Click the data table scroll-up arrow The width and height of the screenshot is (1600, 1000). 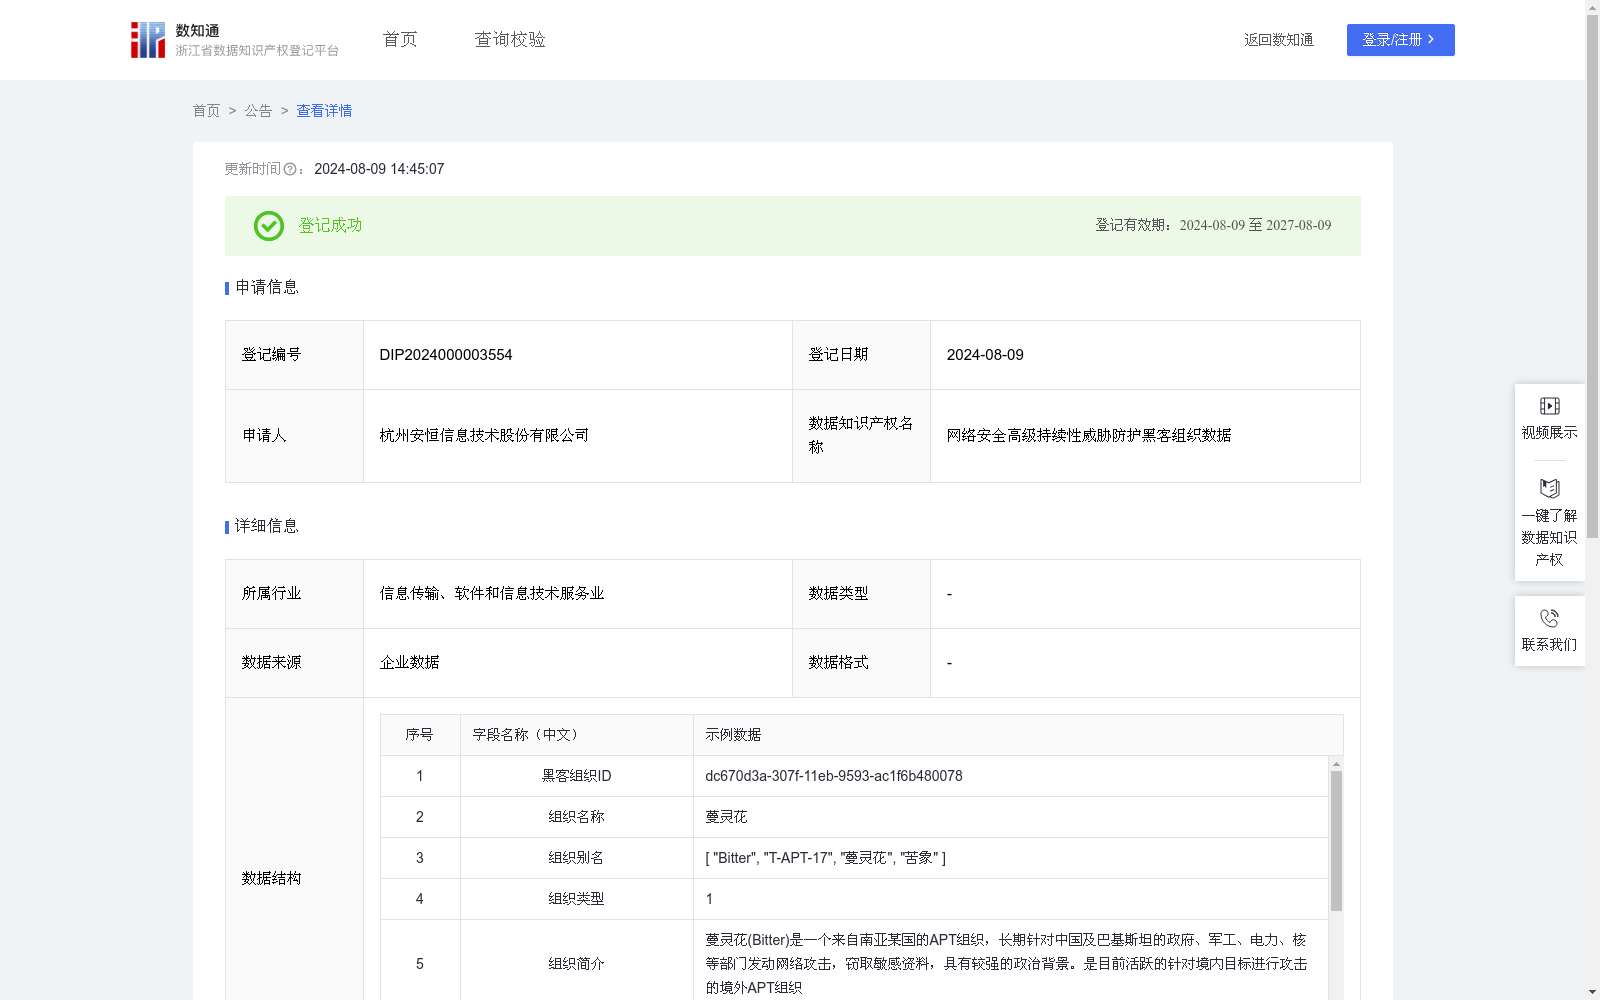point(1336,764)
